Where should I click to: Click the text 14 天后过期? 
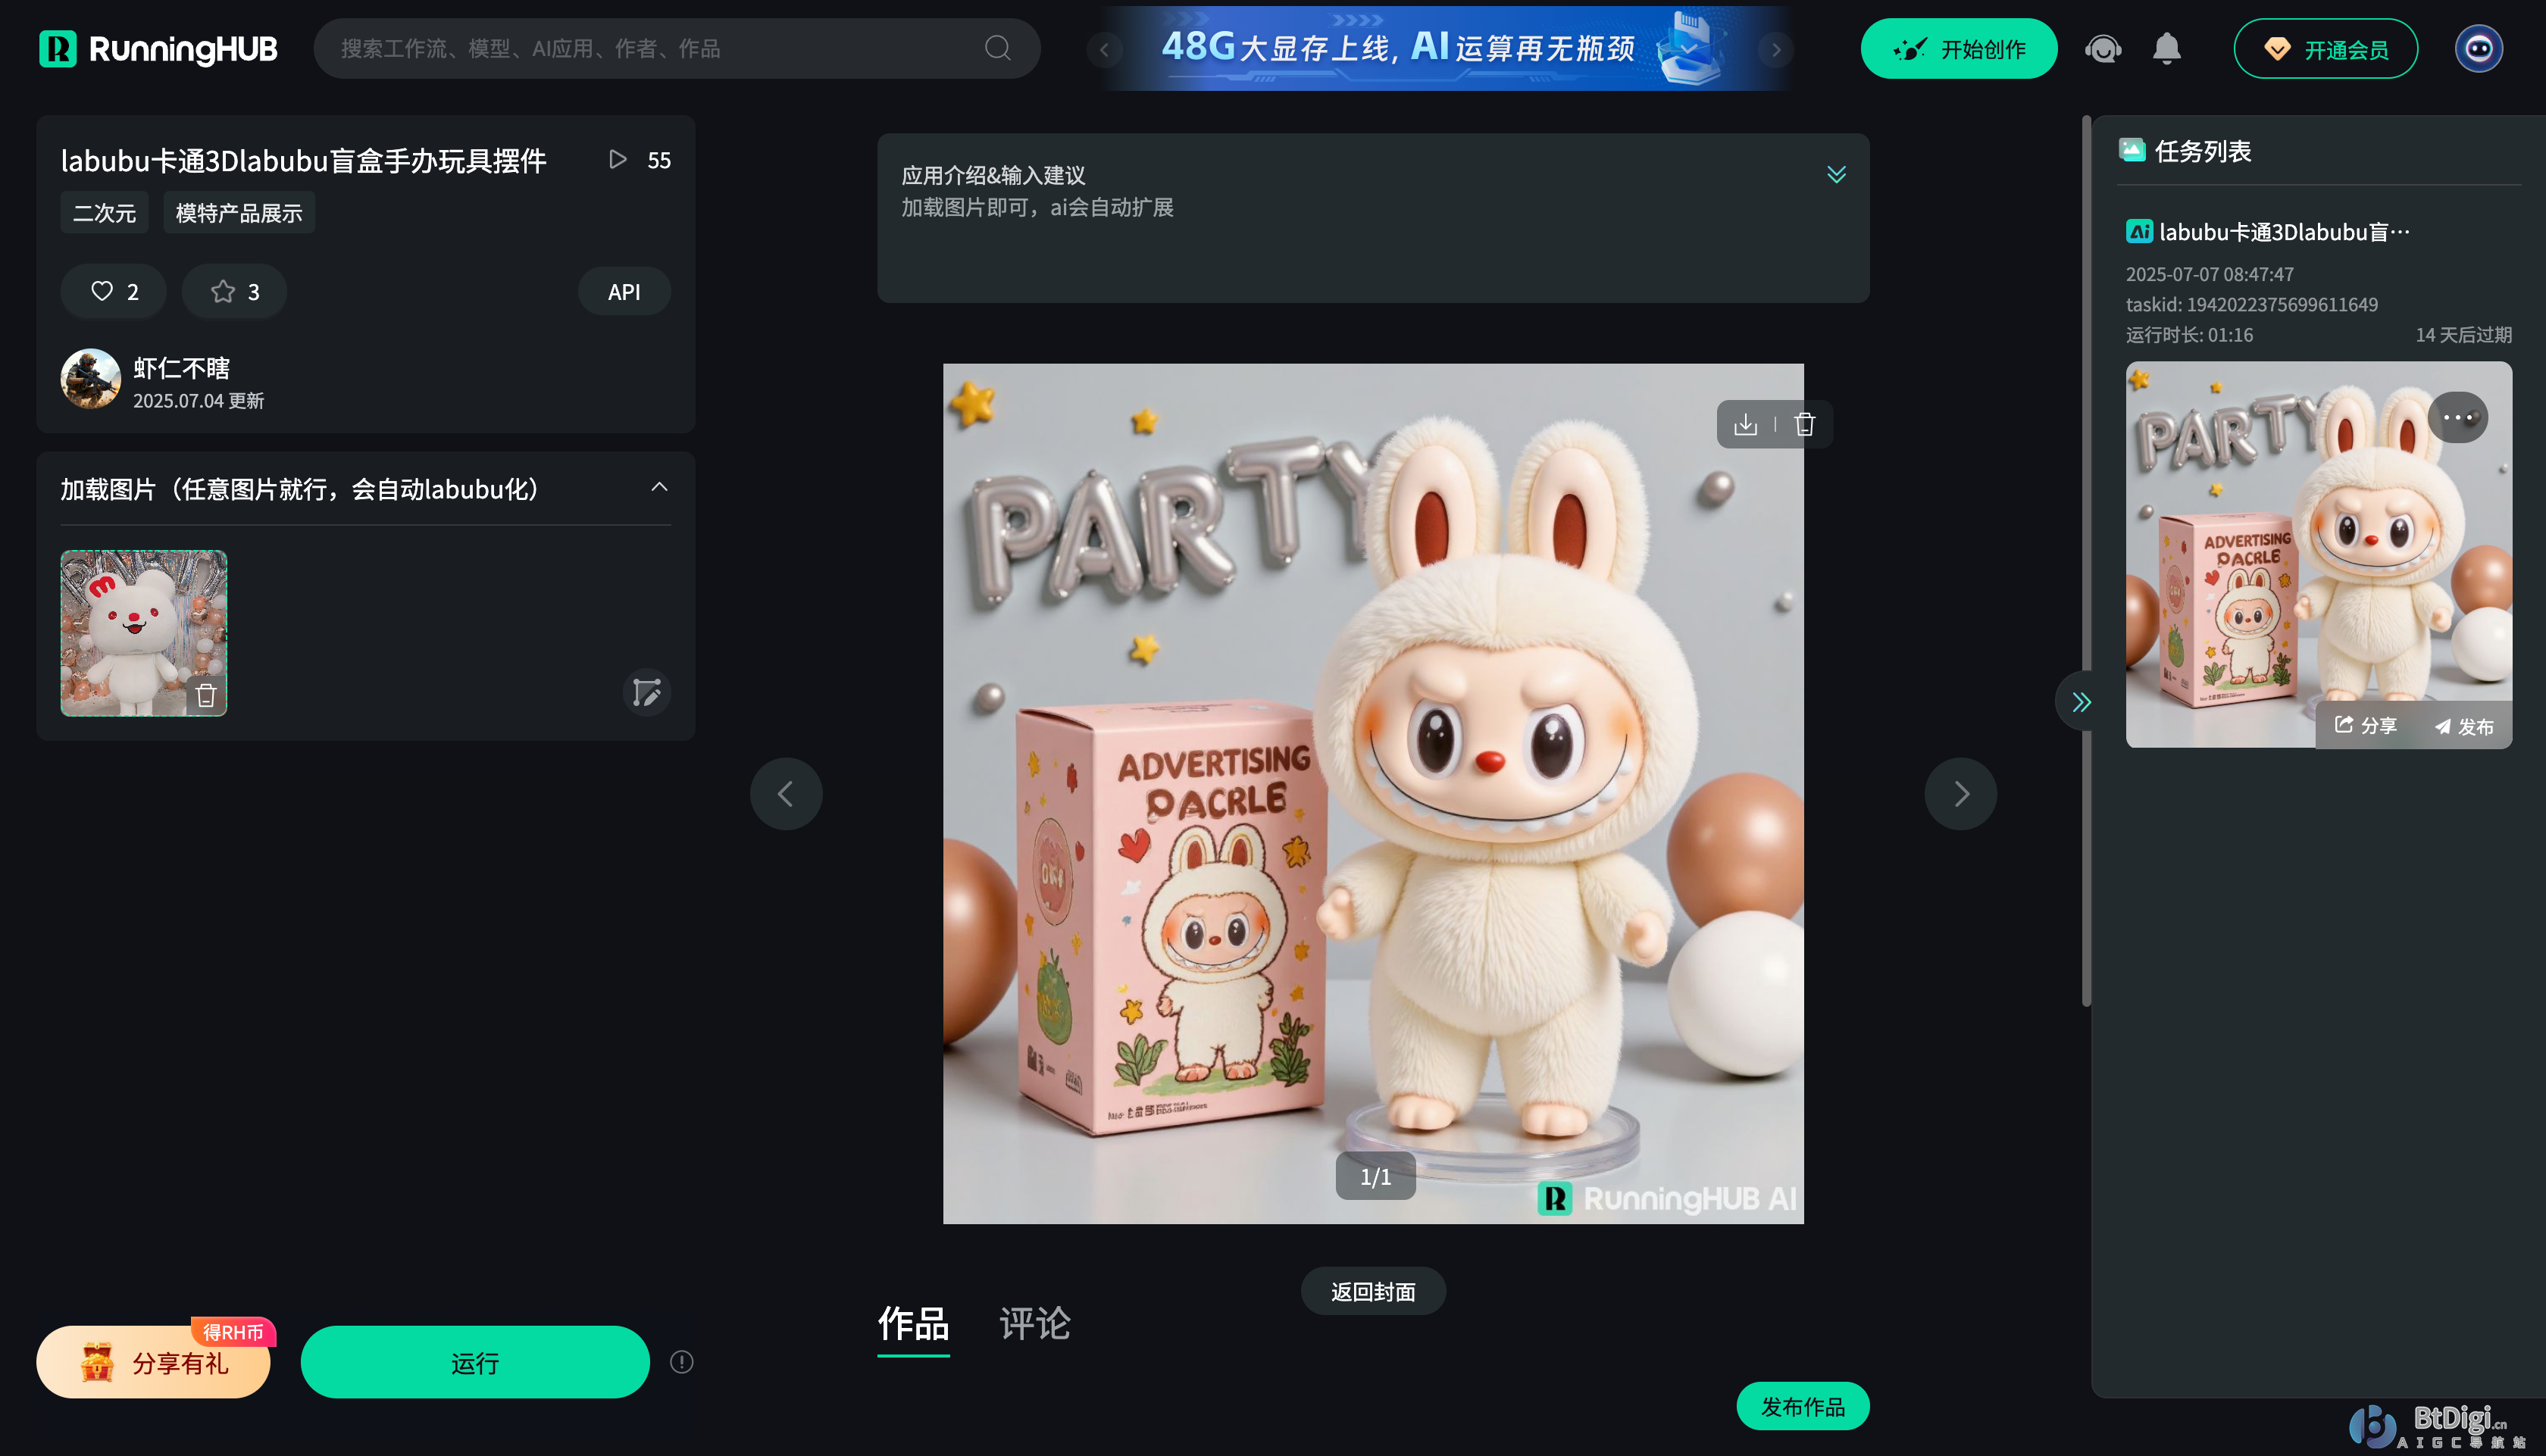[x=2464, y=335]
